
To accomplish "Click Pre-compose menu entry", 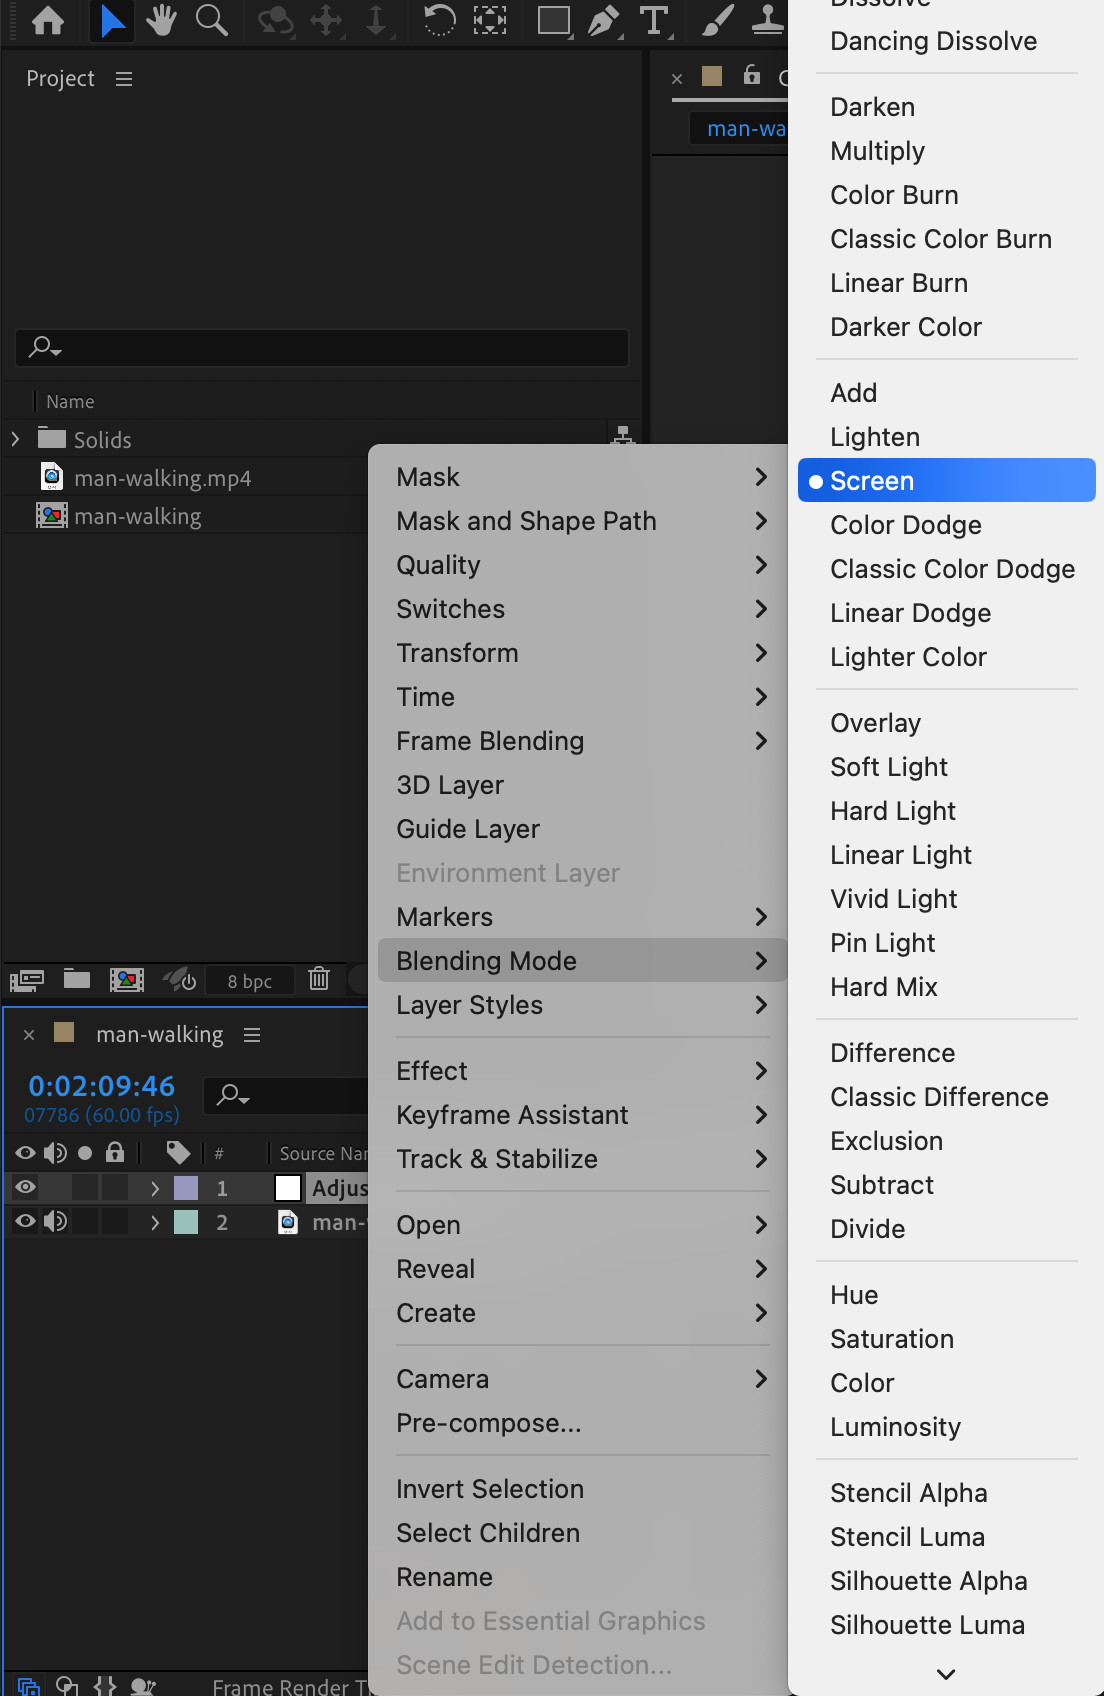I will click(x=488, y=1423).
